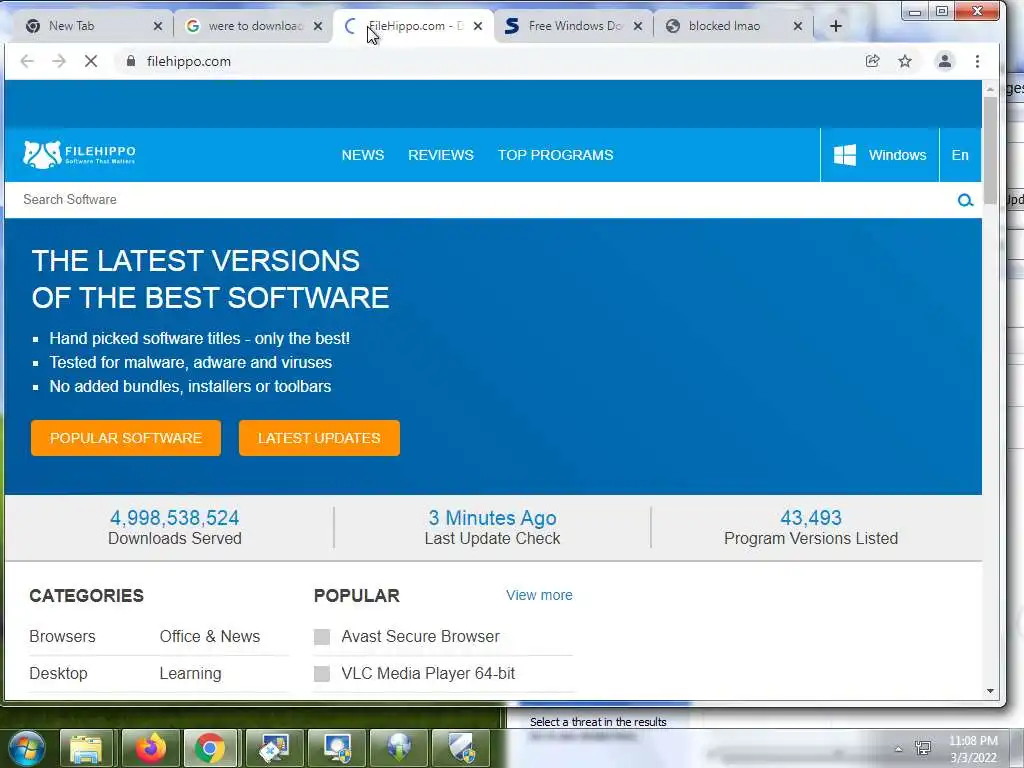Click the POPULAR SOFTWARE button
Image resolution: width=1024 pixels, height=768 pixels.
(x=125, y=438)
